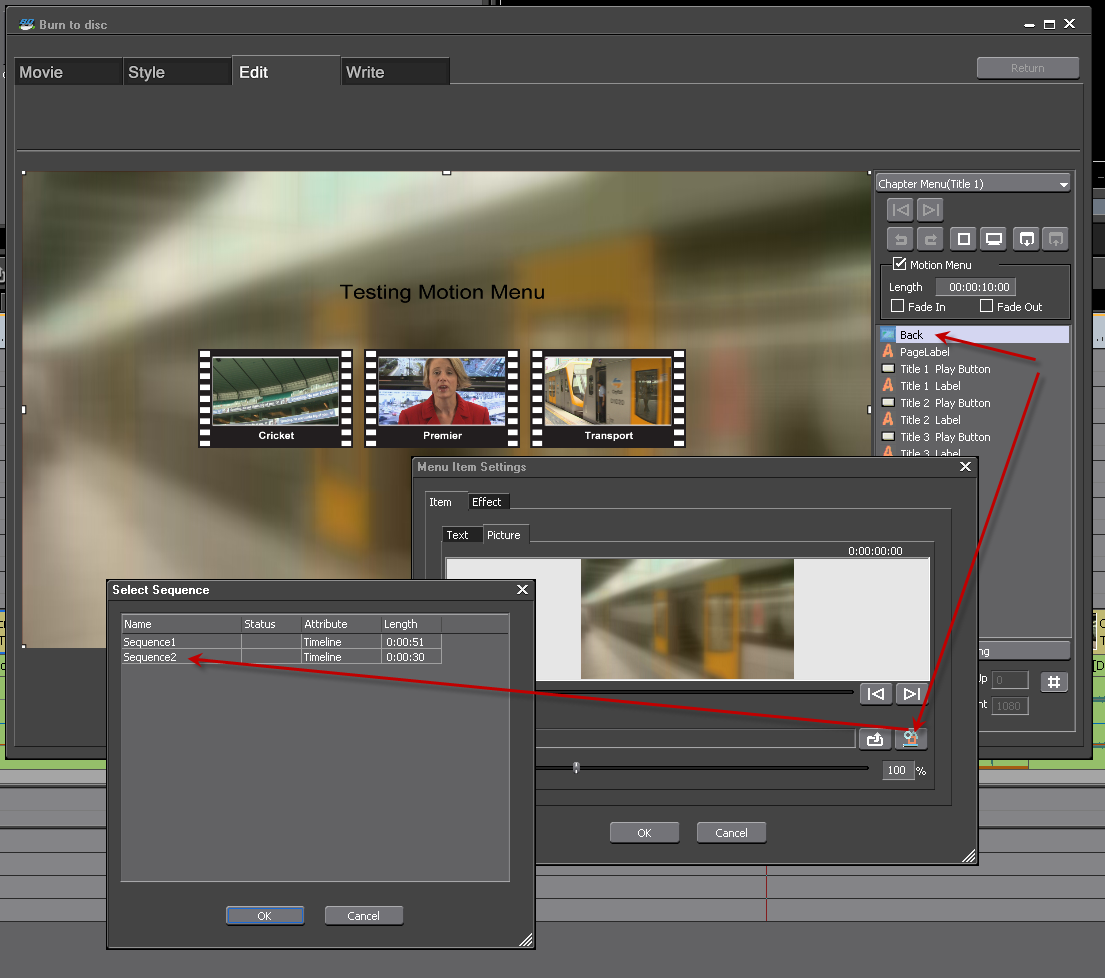Click the redo arrow icon in Edit panel

click(930, 240)
